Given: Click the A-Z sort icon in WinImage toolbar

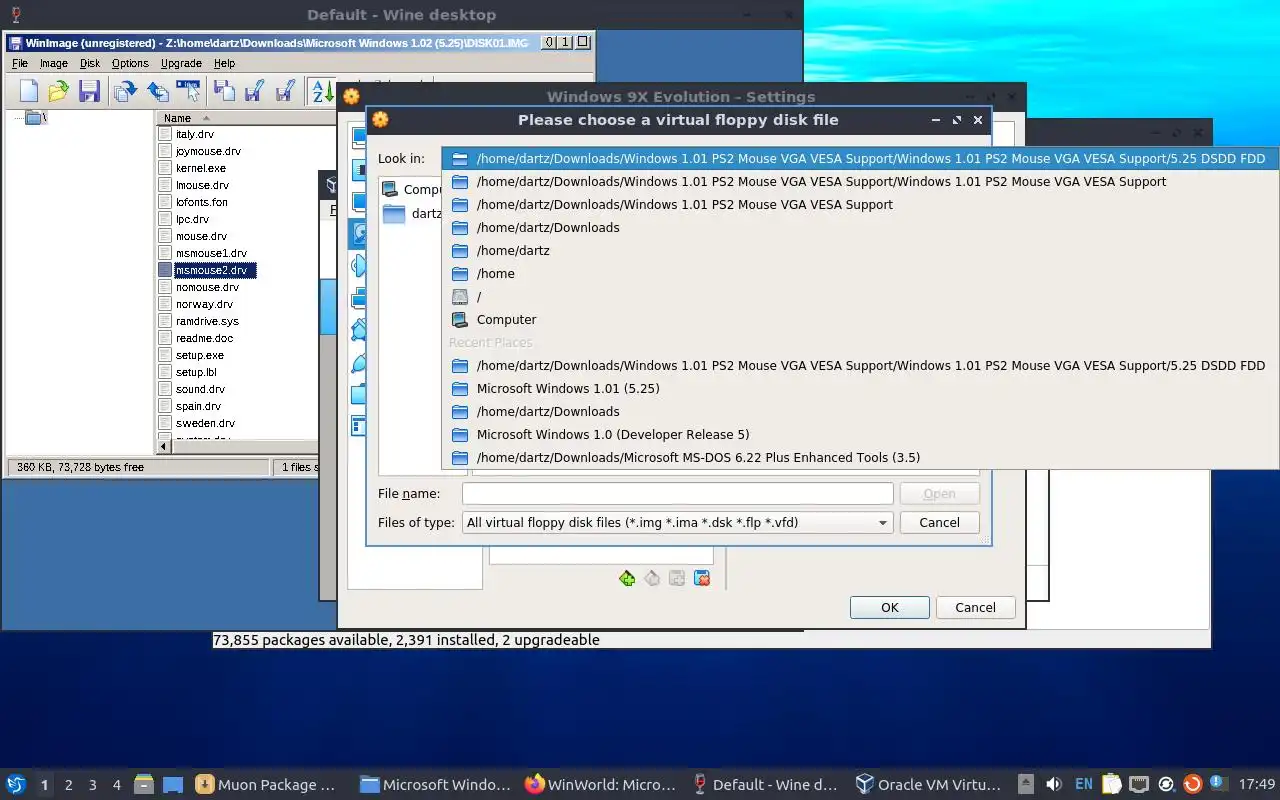Looking at the screenshot, I should point(322,92).
